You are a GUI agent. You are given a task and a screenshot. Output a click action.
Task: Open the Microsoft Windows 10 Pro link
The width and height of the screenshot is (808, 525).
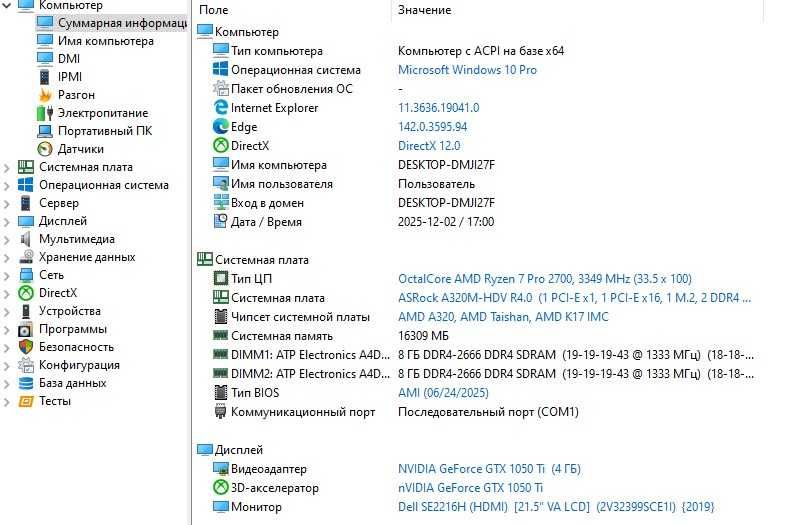coord(467,70)
